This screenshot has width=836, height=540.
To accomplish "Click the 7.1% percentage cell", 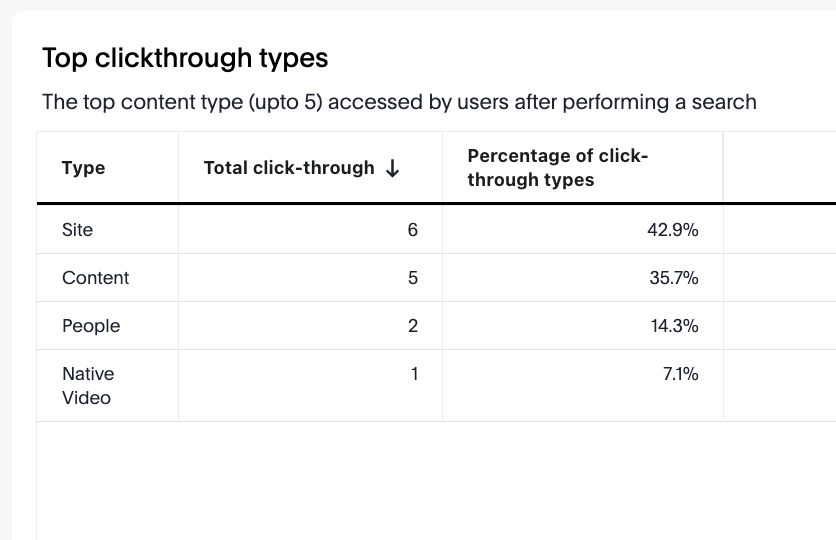I will click(x=680, y=374).
